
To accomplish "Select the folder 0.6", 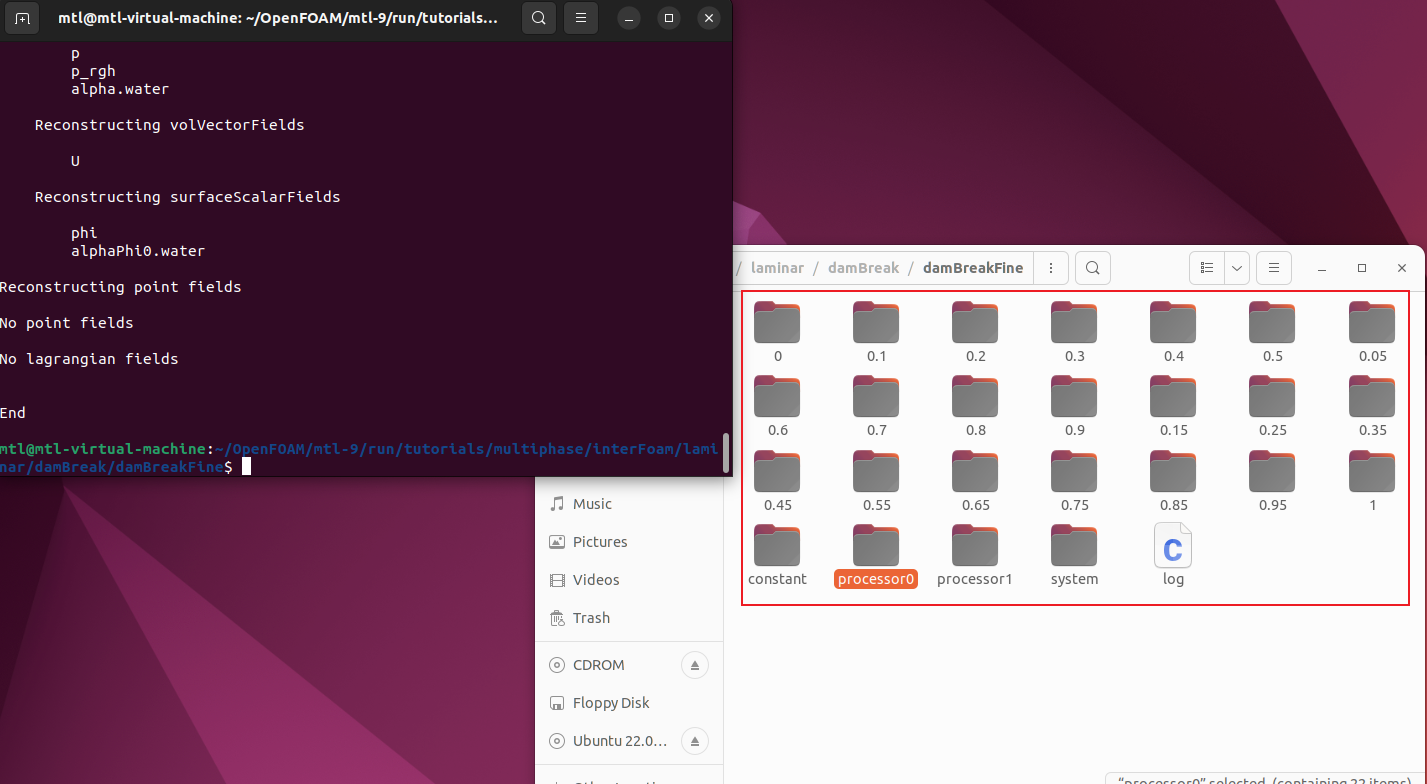I will pos(777,407).
